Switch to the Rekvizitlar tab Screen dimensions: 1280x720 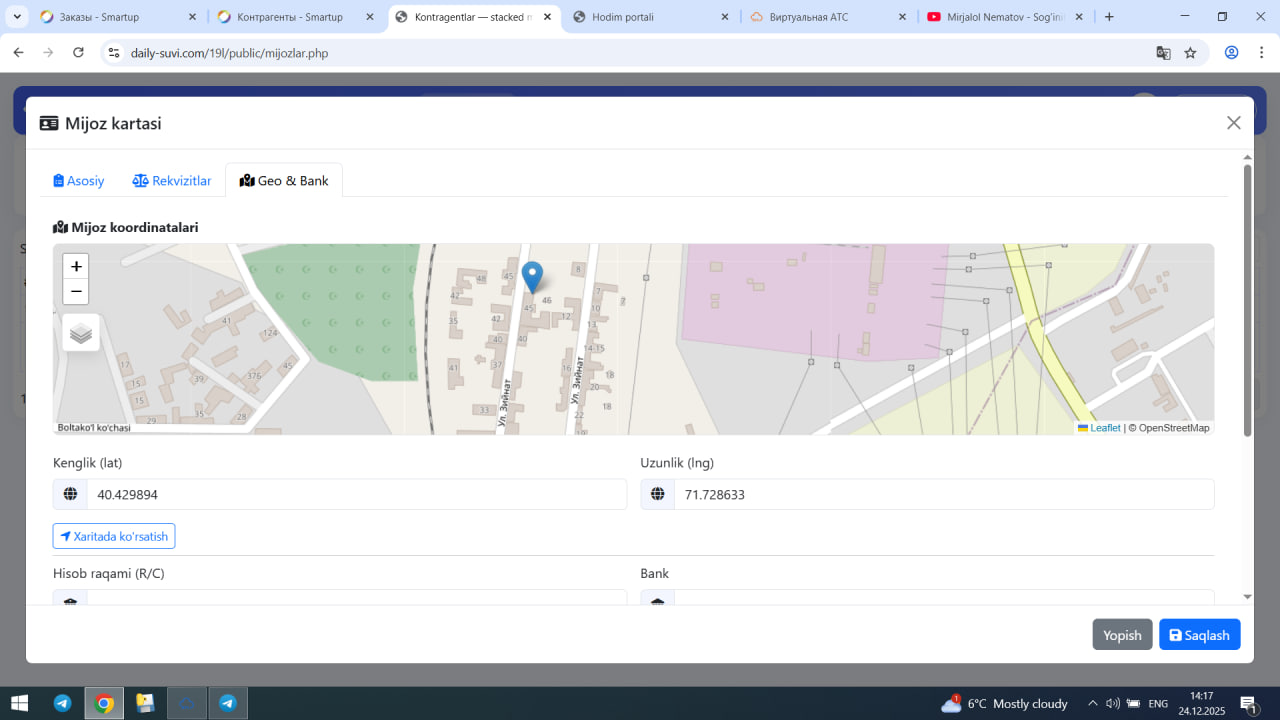point(172,181)
